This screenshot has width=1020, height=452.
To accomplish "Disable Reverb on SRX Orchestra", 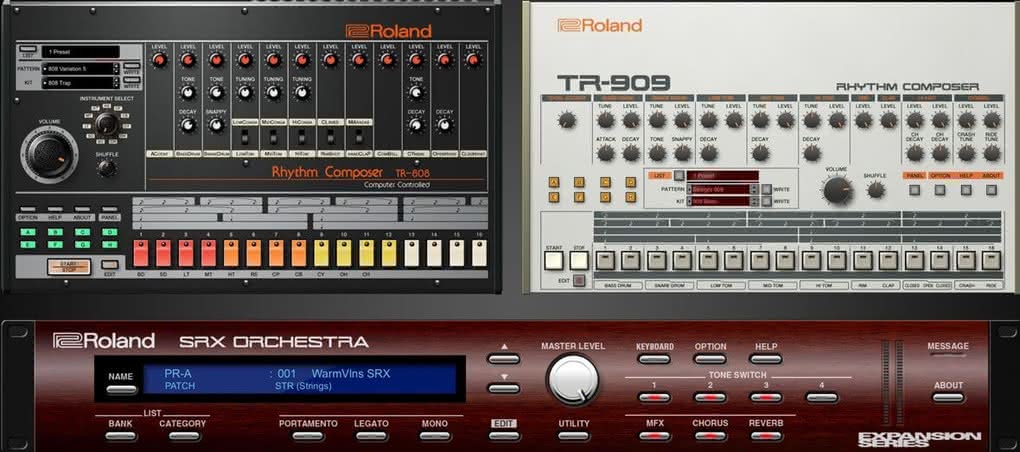I will click(x=766, y=436).
